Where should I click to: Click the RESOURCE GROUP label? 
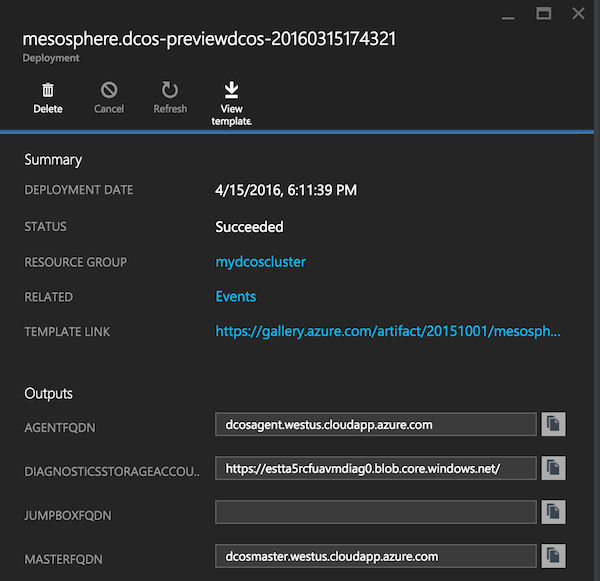click(75, 262)
